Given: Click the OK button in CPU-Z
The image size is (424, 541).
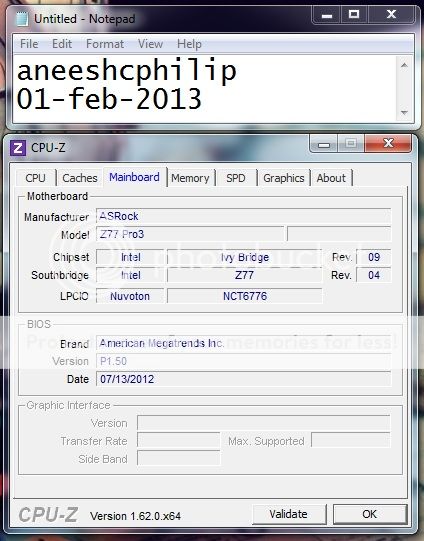Looking at the screenshot, I should pyautogui.click(x=370, y=514).
